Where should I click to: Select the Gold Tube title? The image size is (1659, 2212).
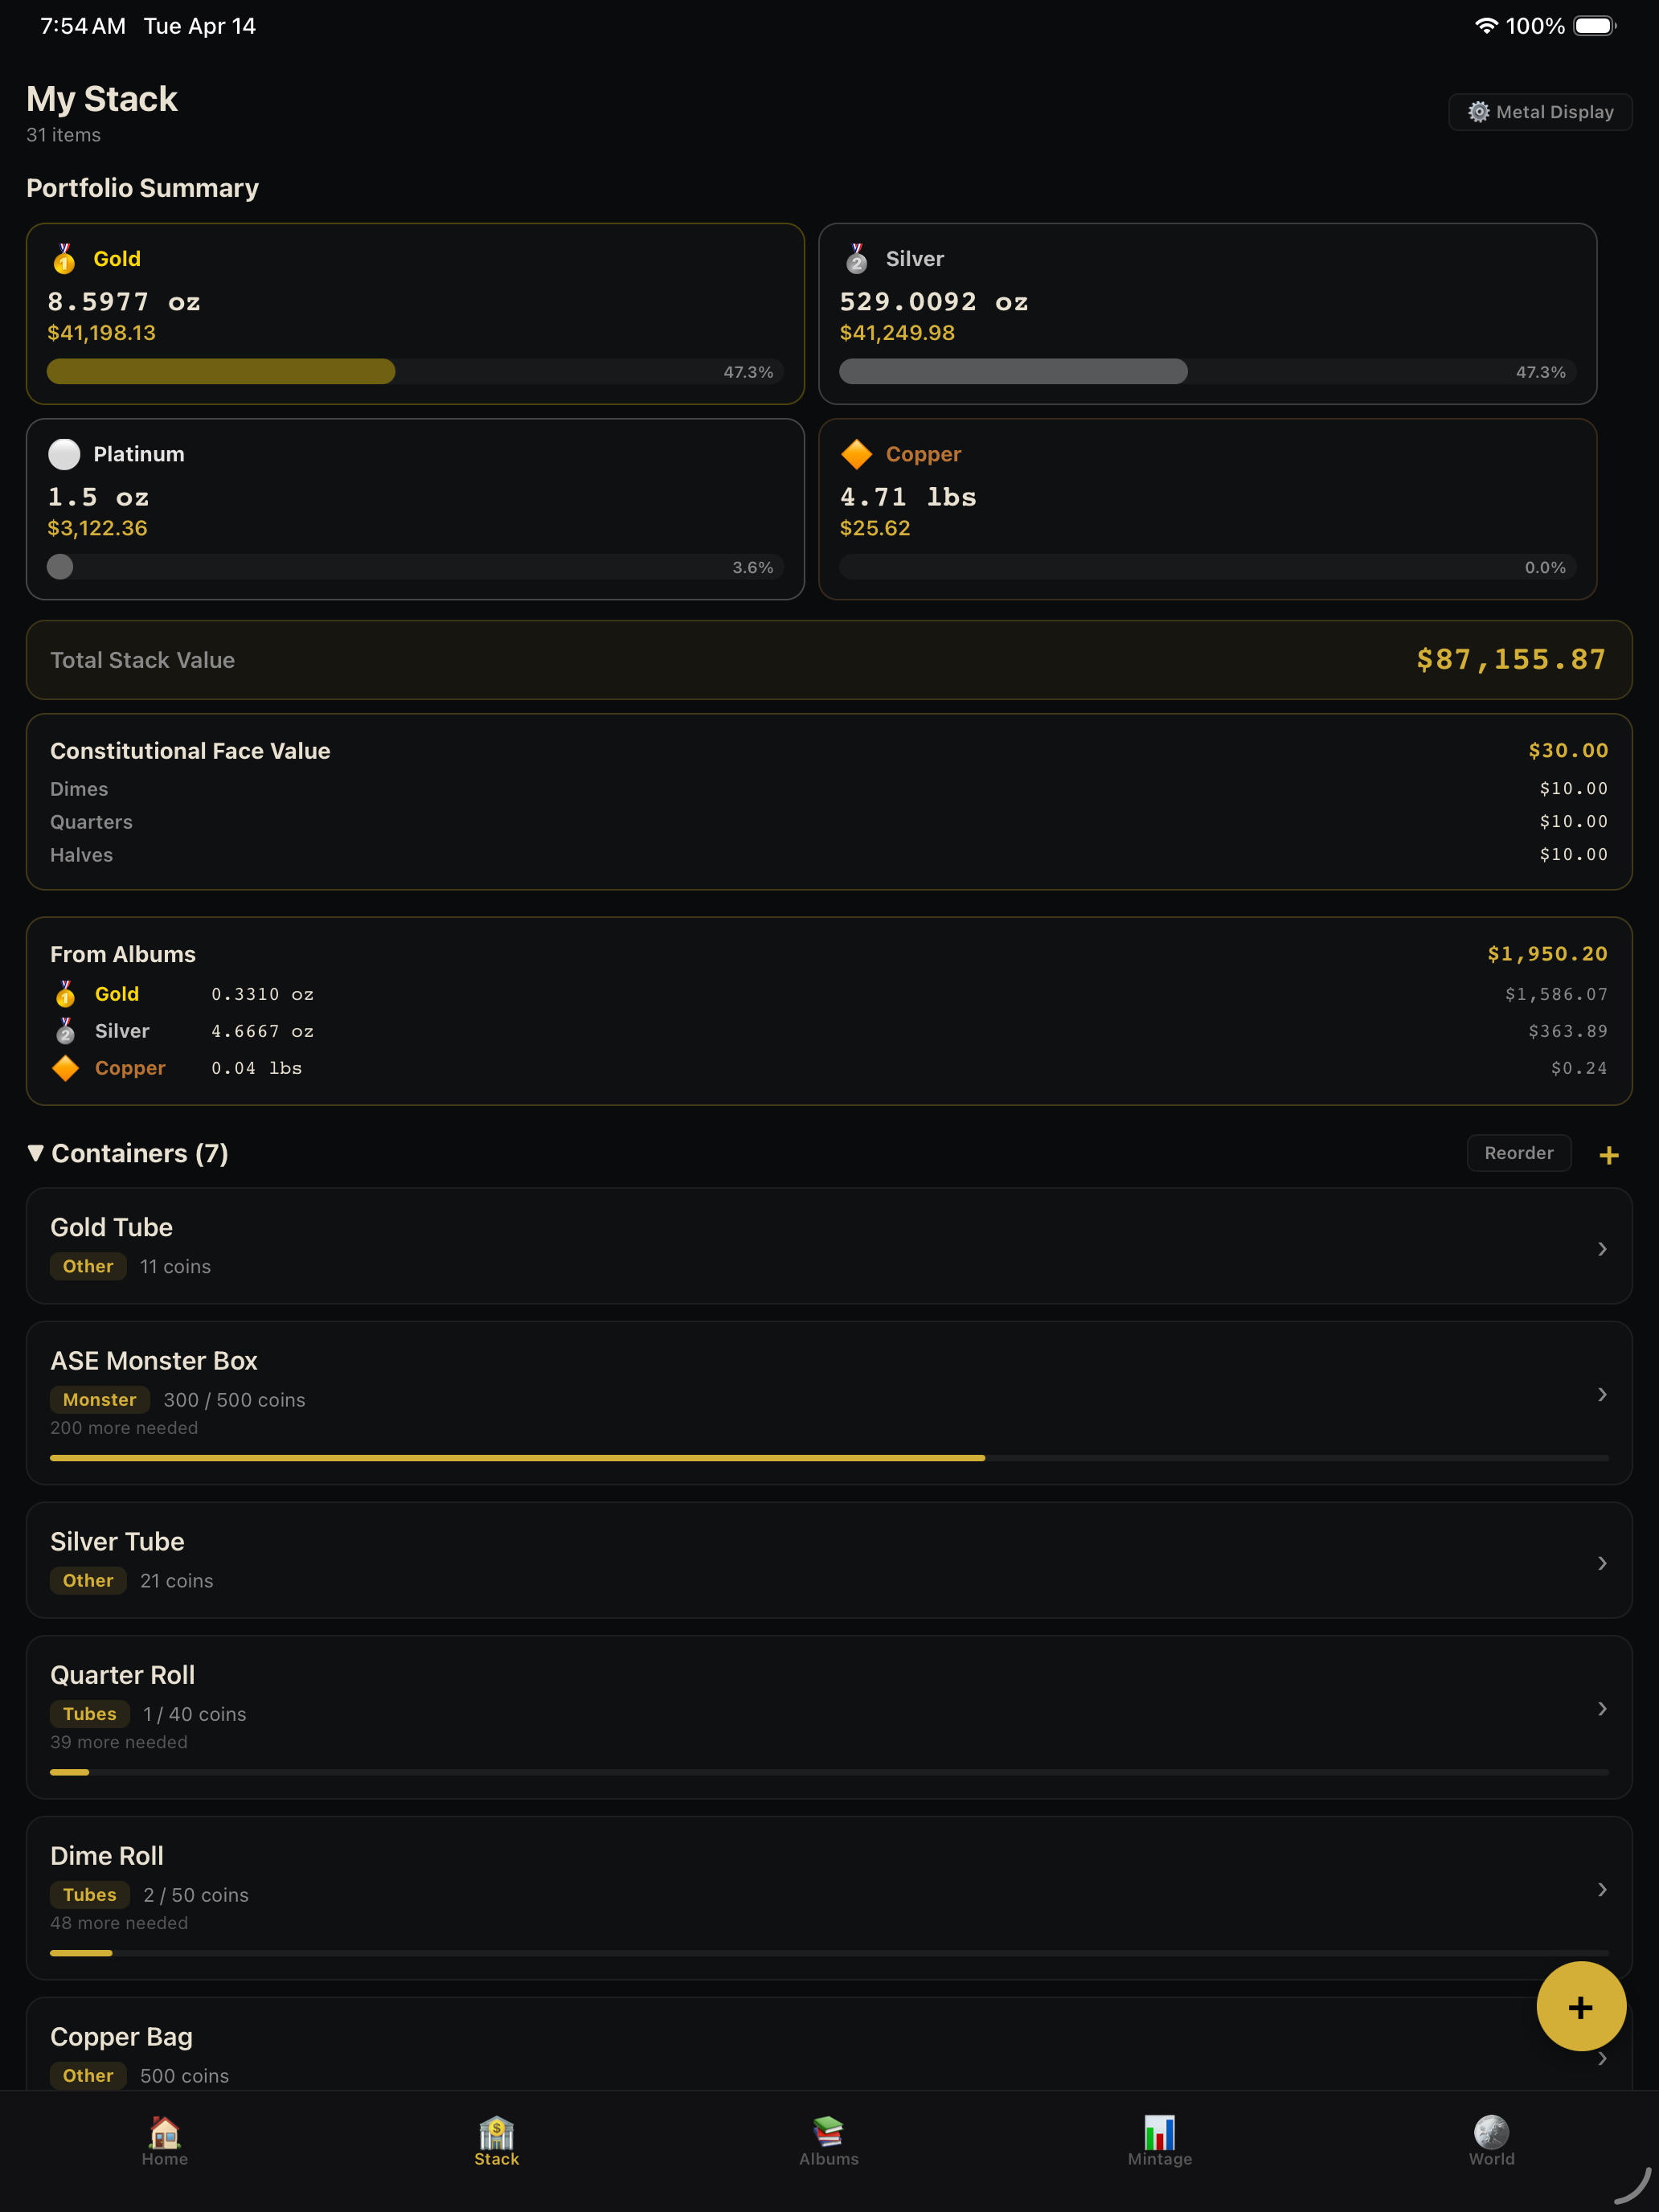[x=111, y=1227]
